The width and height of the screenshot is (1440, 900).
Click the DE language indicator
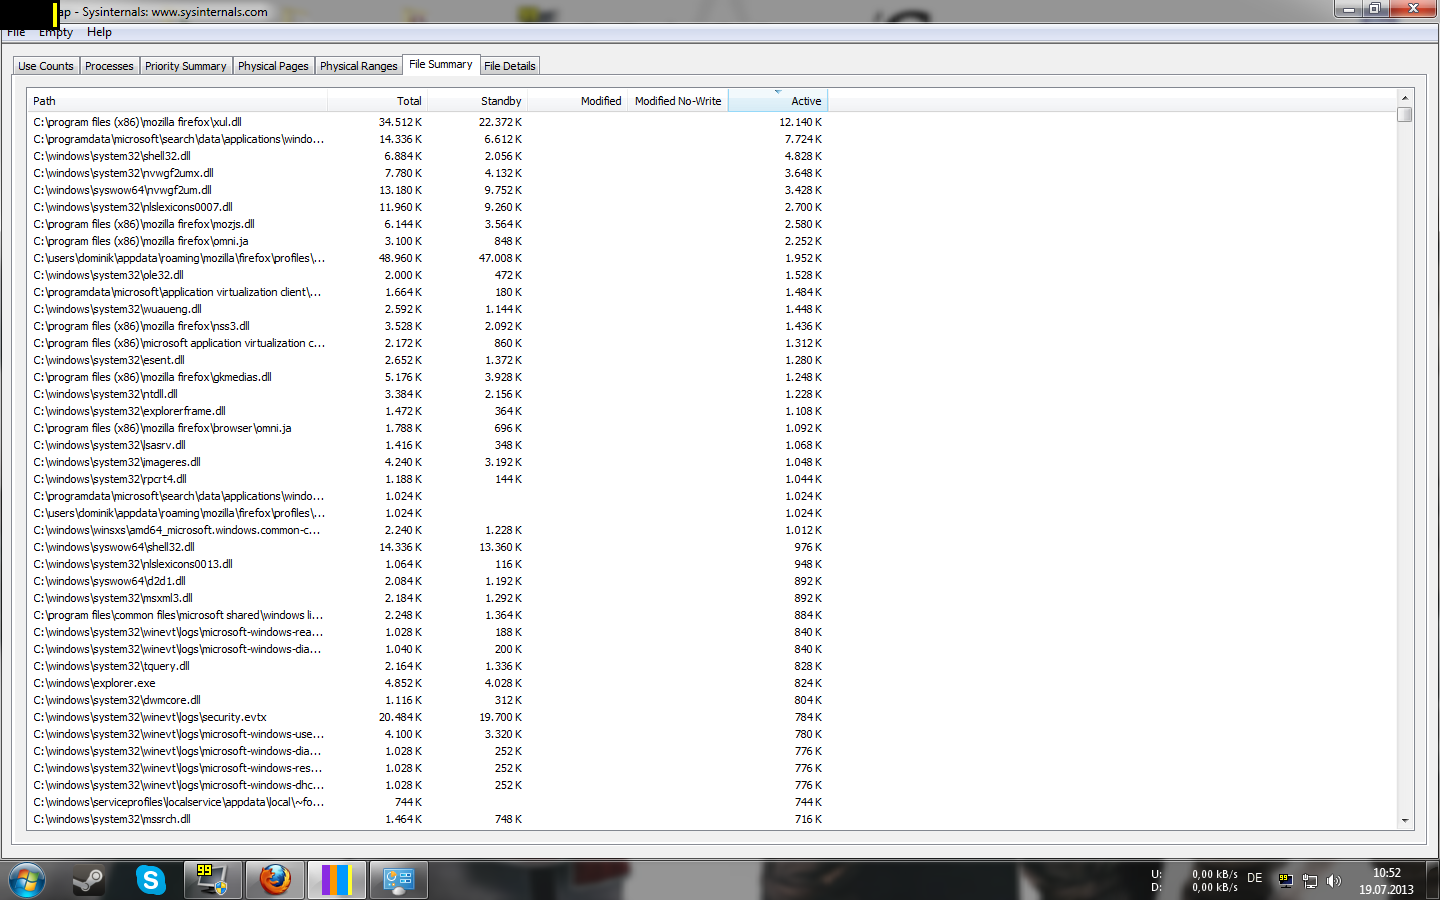pyautogui.click(x=1254, y=878)
